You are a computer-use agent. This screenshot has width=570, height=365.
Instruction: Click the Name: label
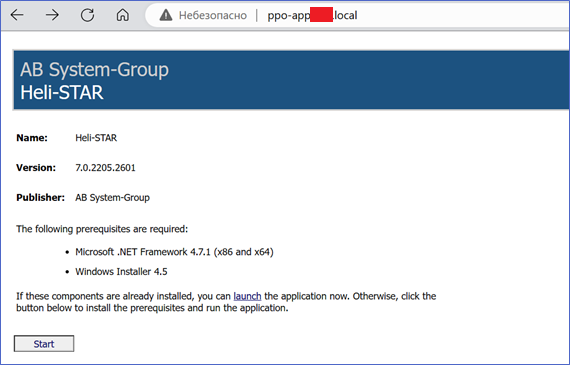[x=32, y=138]
